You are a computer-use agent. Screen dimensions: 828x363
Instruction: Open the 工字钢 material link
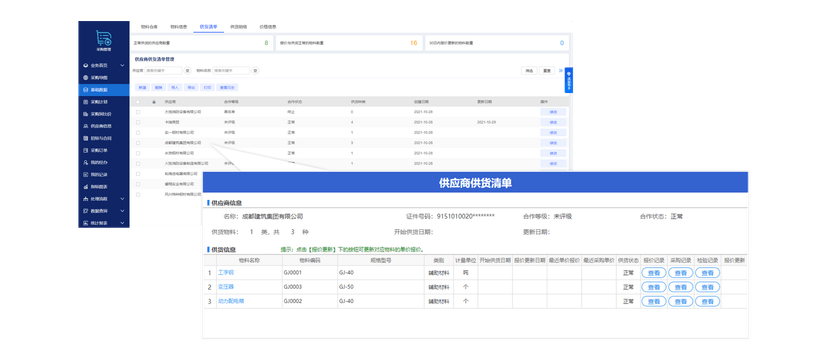(226, 273)
